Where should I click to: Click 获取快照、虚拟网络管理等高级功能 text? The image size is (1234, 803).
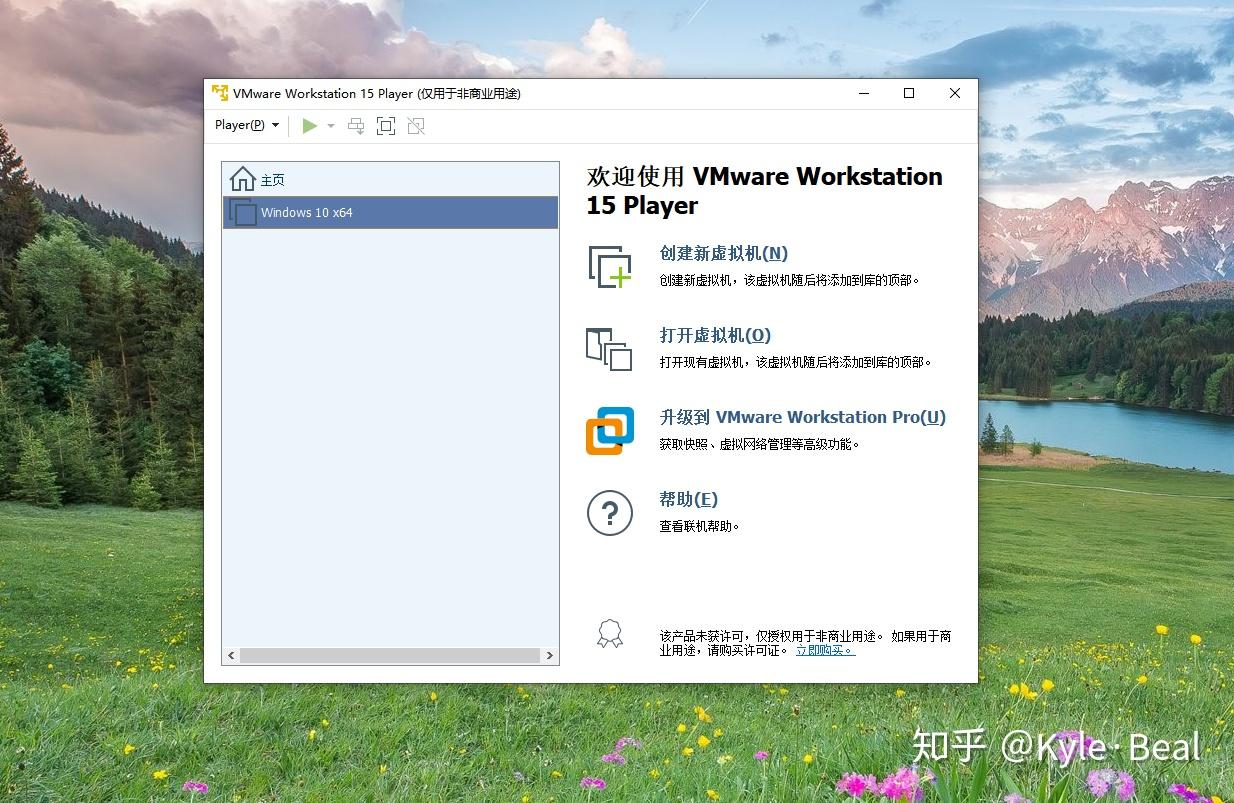(x=759, y=445)
